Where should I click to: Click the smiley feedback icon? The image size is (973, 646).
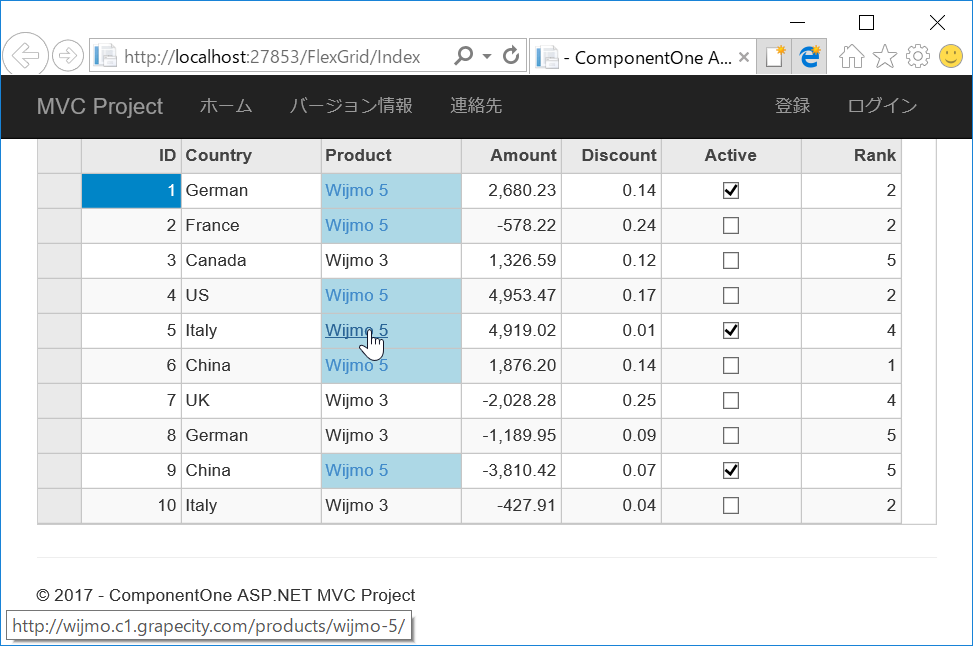[951, 56]
